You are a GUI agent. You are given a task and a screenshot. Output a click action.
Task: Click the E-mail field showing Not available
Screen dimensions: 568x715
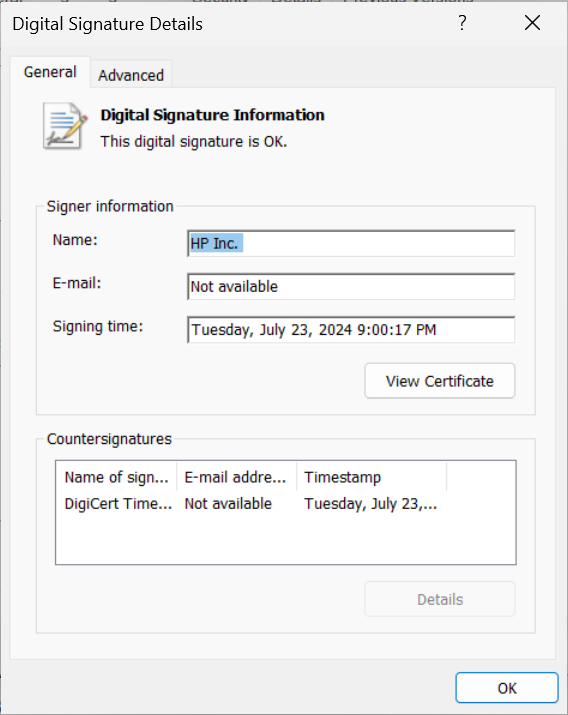(x=351, y=286)
